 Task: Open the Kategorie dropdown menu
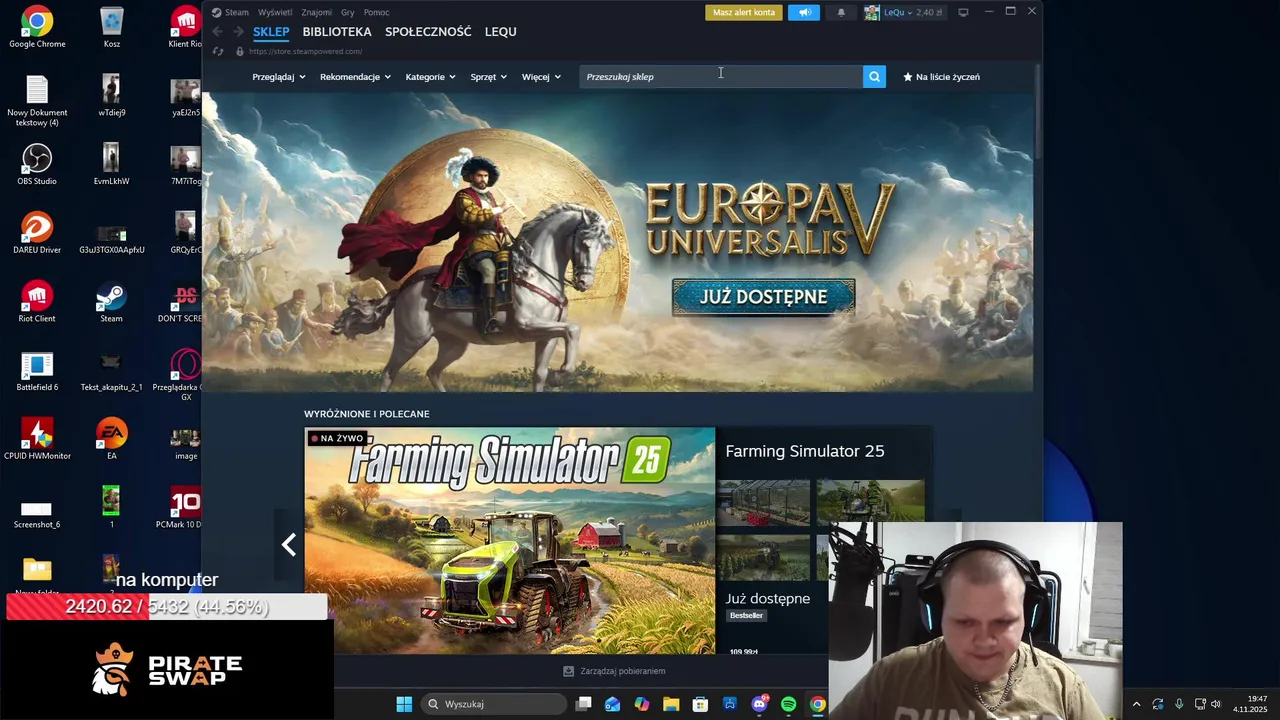click(430, 76)
